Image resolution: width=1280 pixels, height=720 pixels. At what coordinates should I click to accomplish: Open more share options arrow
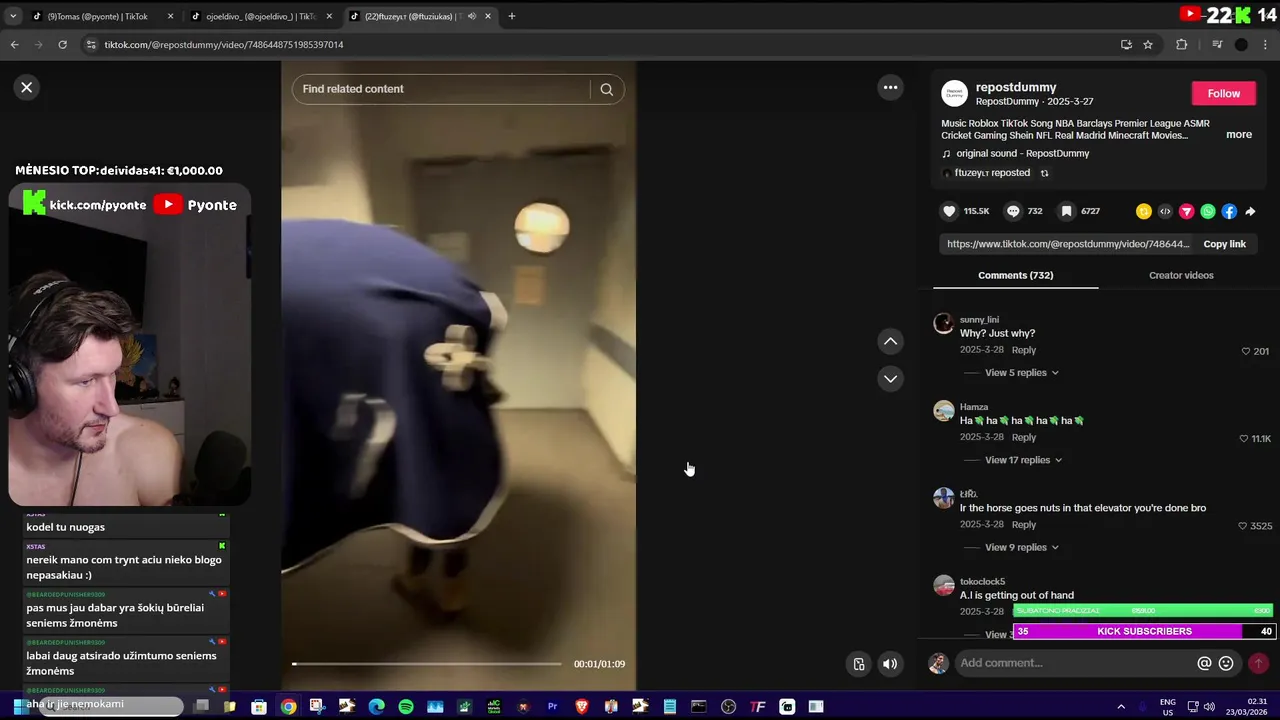tap(1250, 211)
